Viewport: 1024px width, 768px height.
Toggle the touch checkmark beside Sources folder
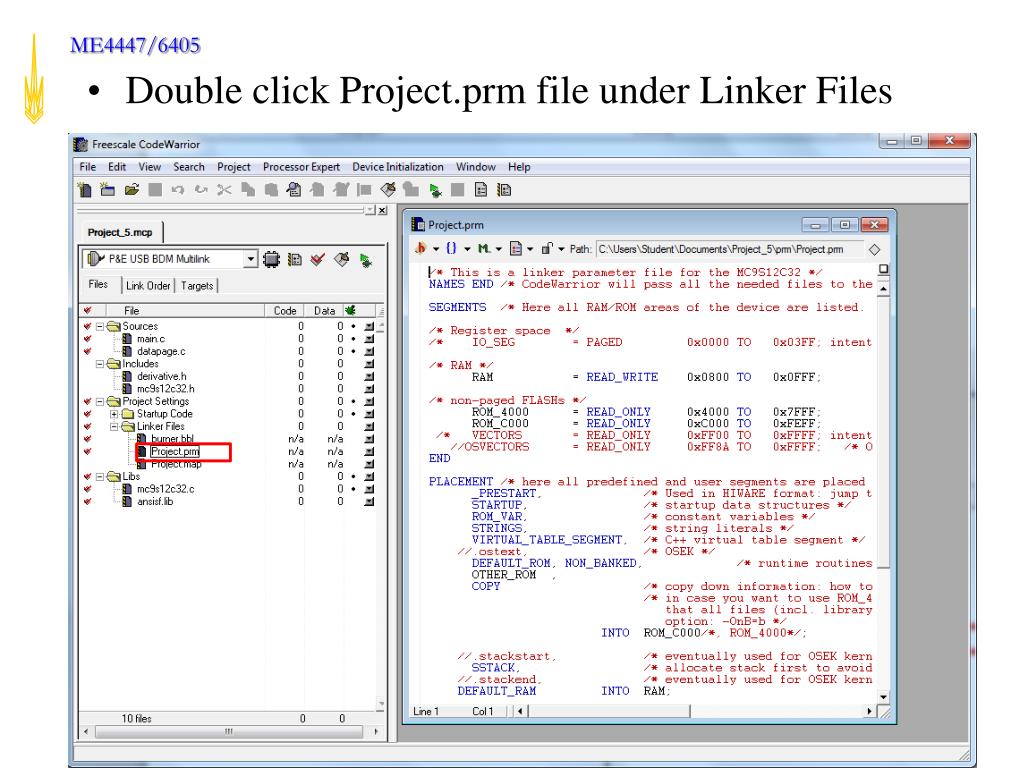(88, 326)
